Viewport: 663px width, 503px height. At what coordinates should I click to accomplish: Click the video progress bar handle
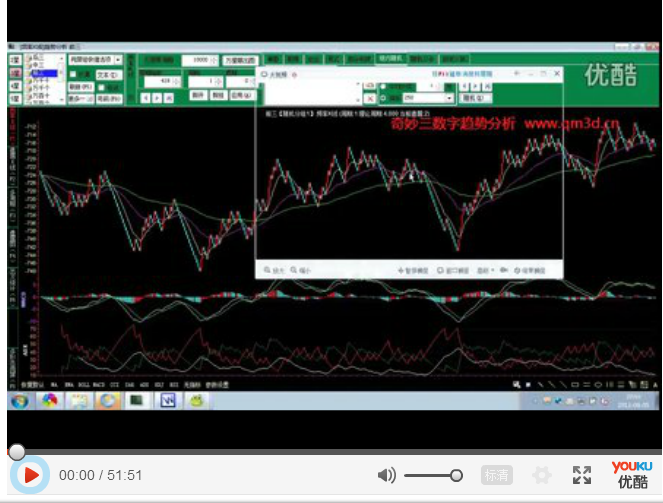click(16, 452)
